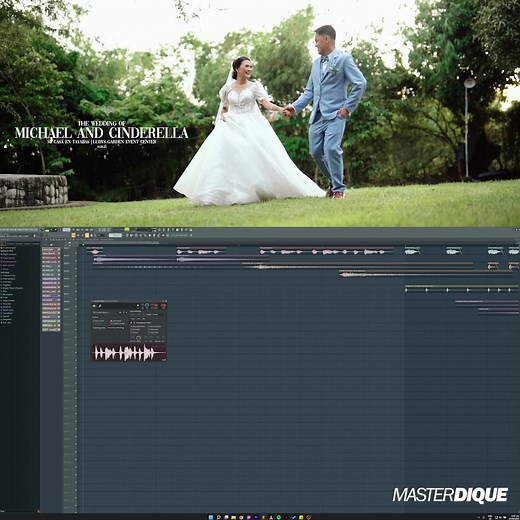
Task: Adjust the blue channel volume knob
Action: [x=147, y=305]
